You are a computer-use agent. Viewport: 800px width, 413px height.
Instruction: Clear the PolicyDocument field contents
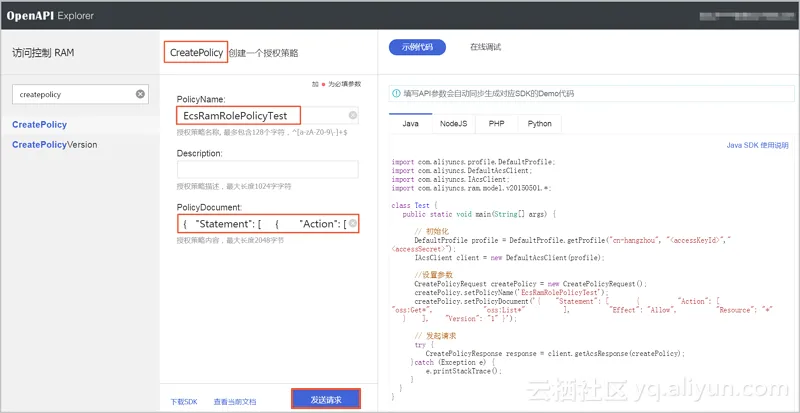(x=352, y=224)
